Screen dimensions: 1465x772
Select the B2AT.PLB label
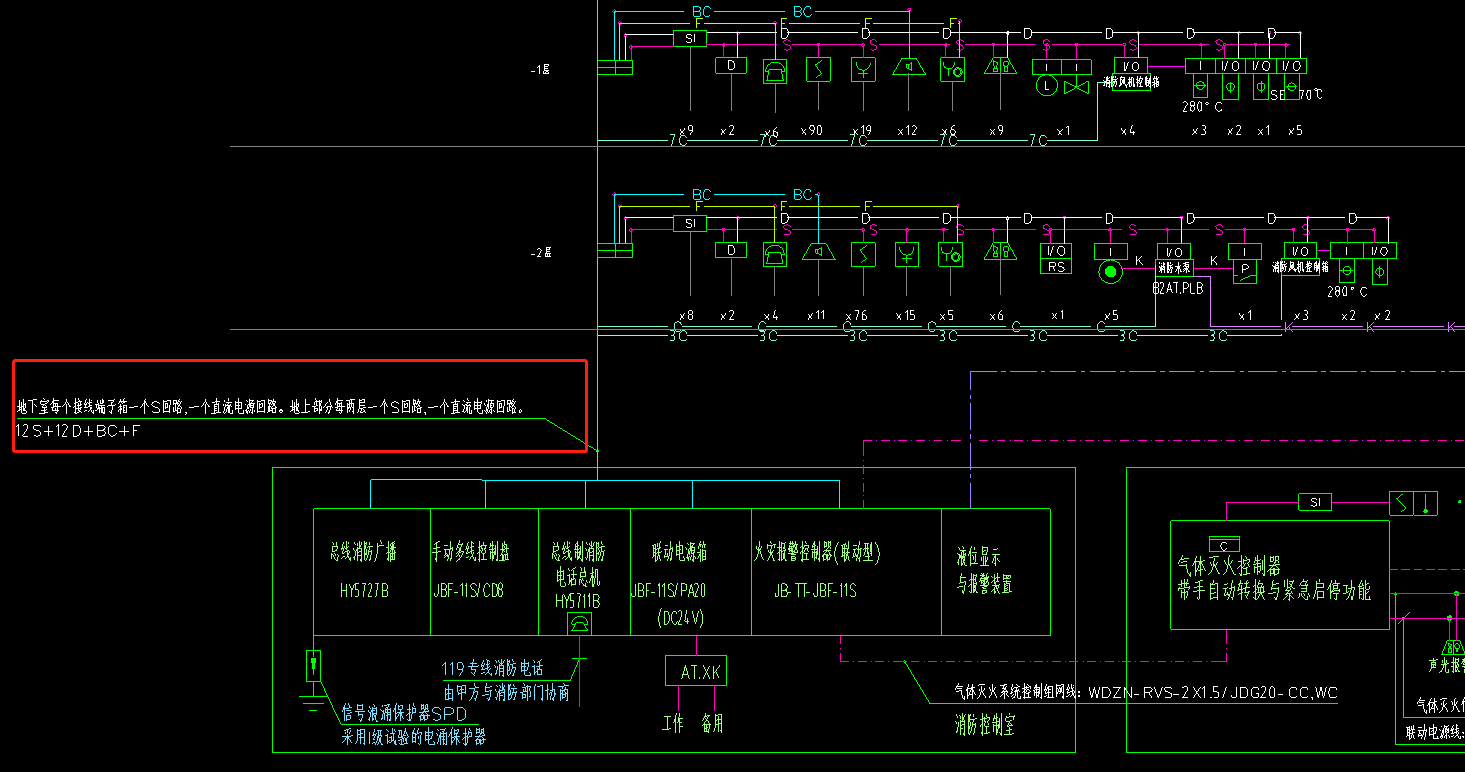(1178, 289)
